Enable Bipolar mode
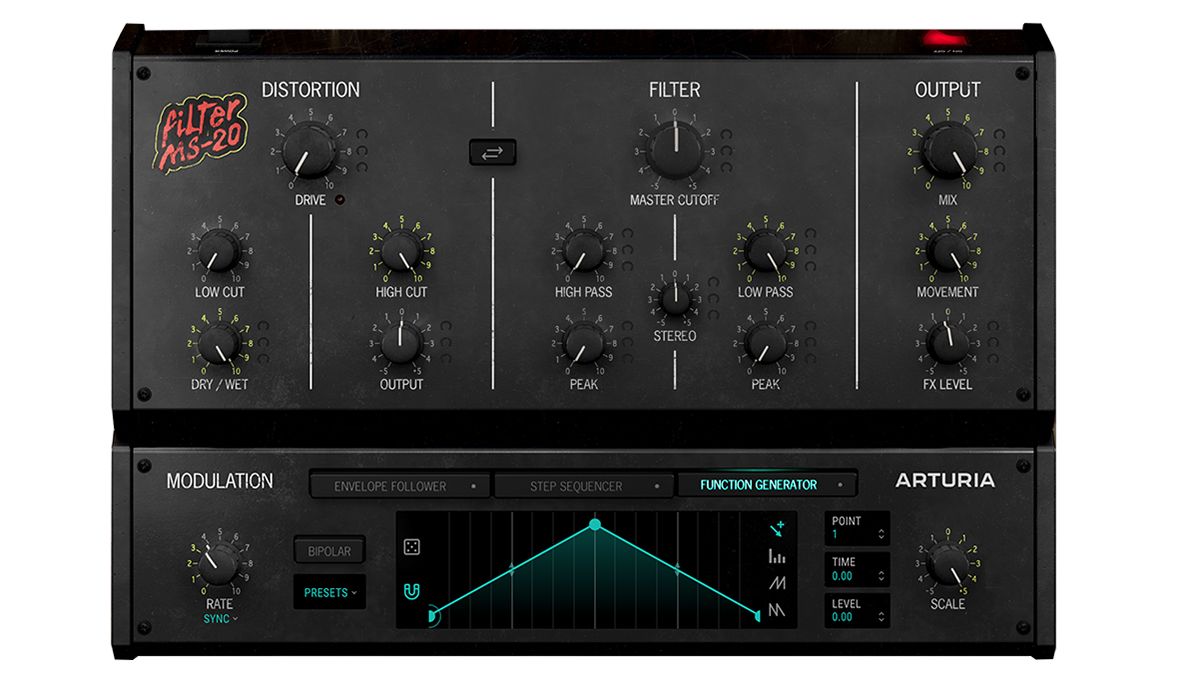The image size is (1200, 675). (330, 550)
